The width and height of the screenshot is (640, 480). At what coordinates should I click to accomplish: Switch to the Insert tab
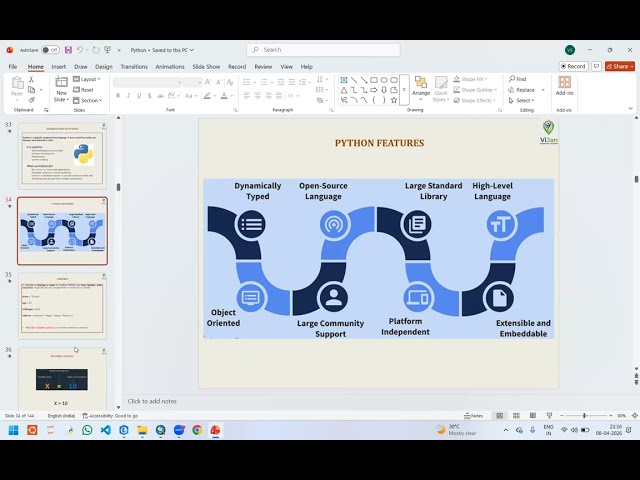59,67
